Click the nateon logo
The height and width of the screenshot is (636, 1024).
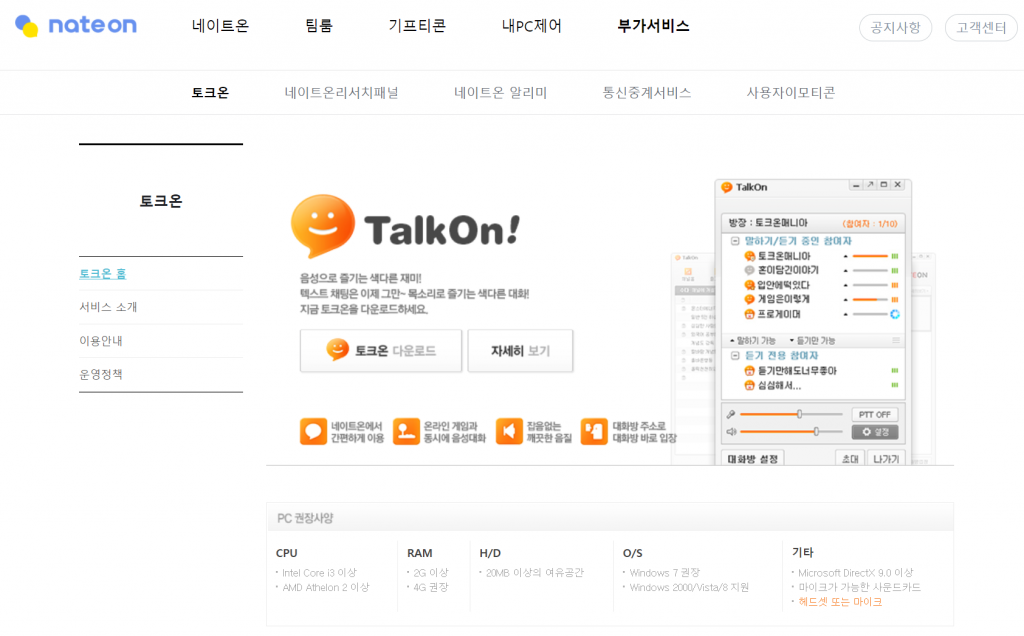coord(76,25)
